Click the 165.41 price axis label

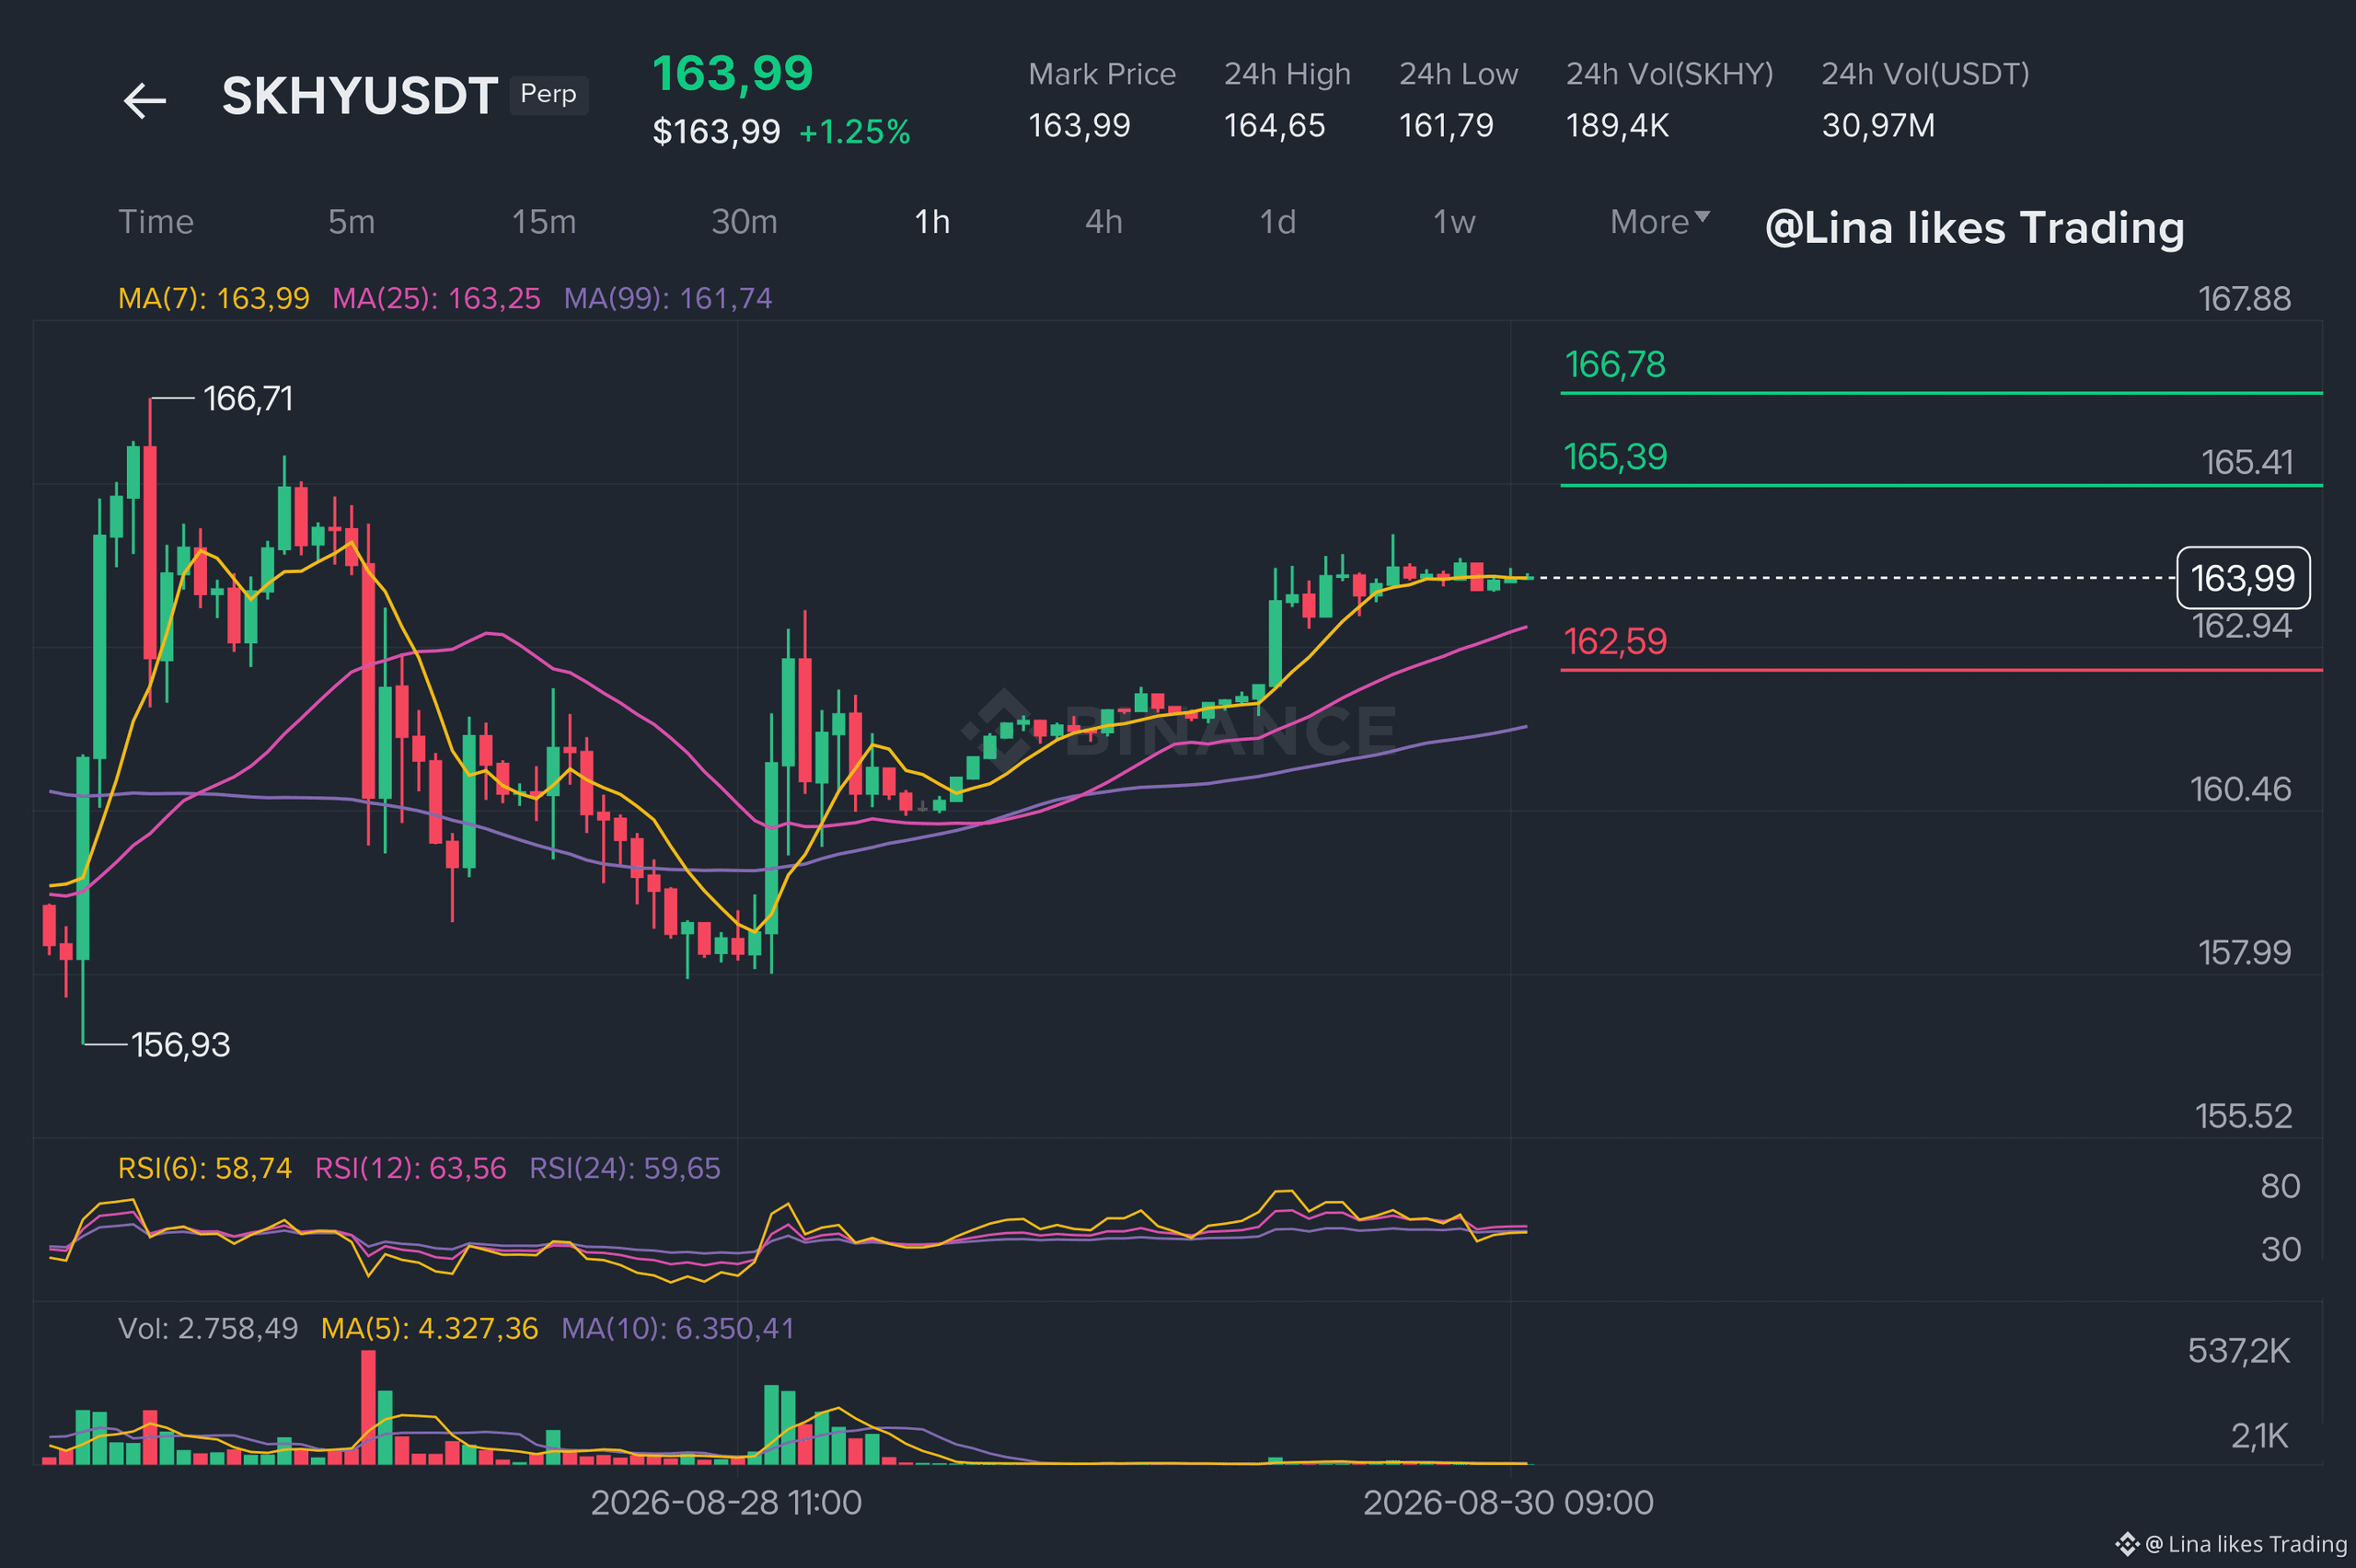pos(2247,462)
